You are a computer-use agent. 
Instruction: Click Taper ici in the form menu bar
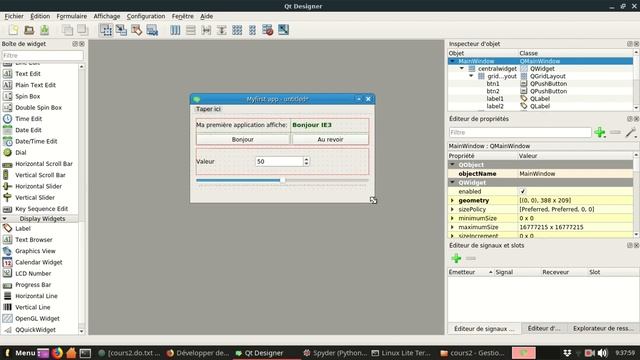208,109
